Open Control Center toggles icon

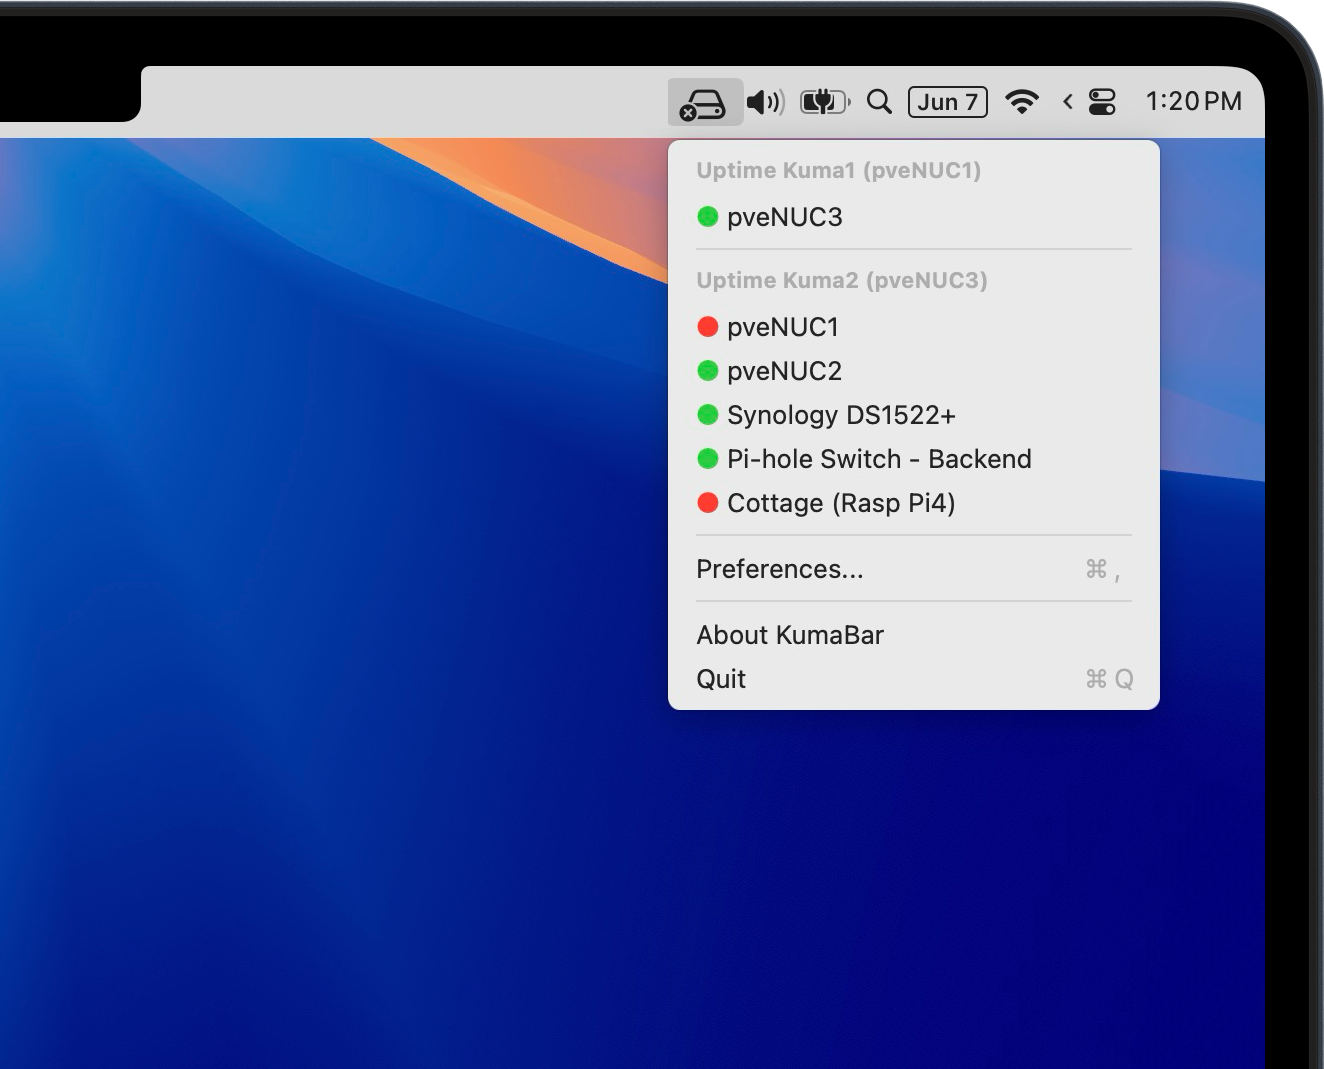point(1102,102)
